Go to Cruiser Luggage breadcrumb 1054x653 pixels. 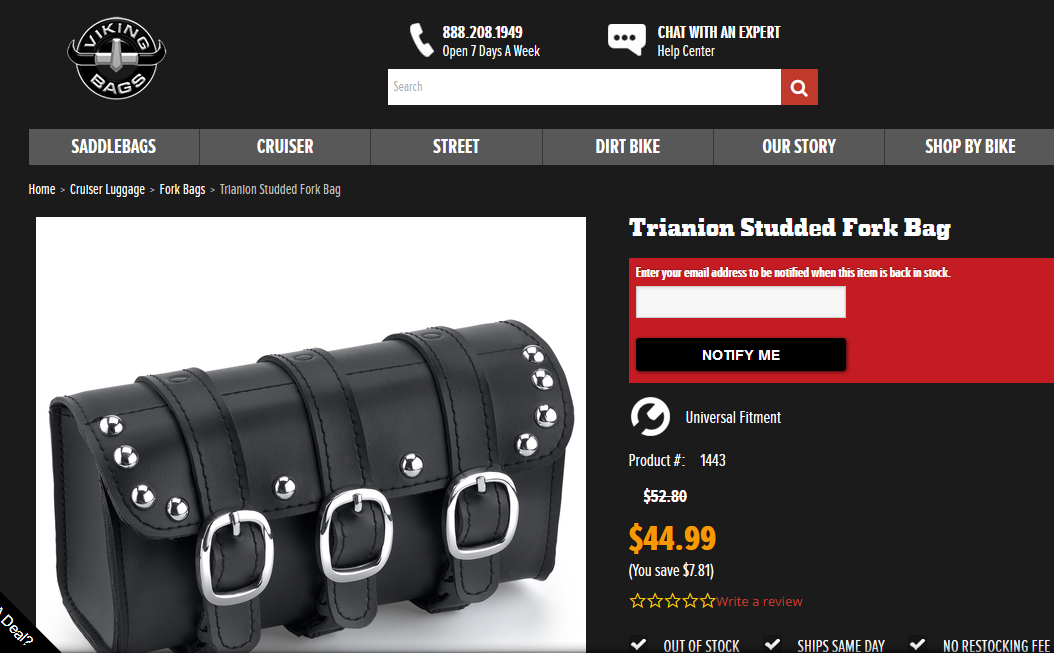pos(108,190)
